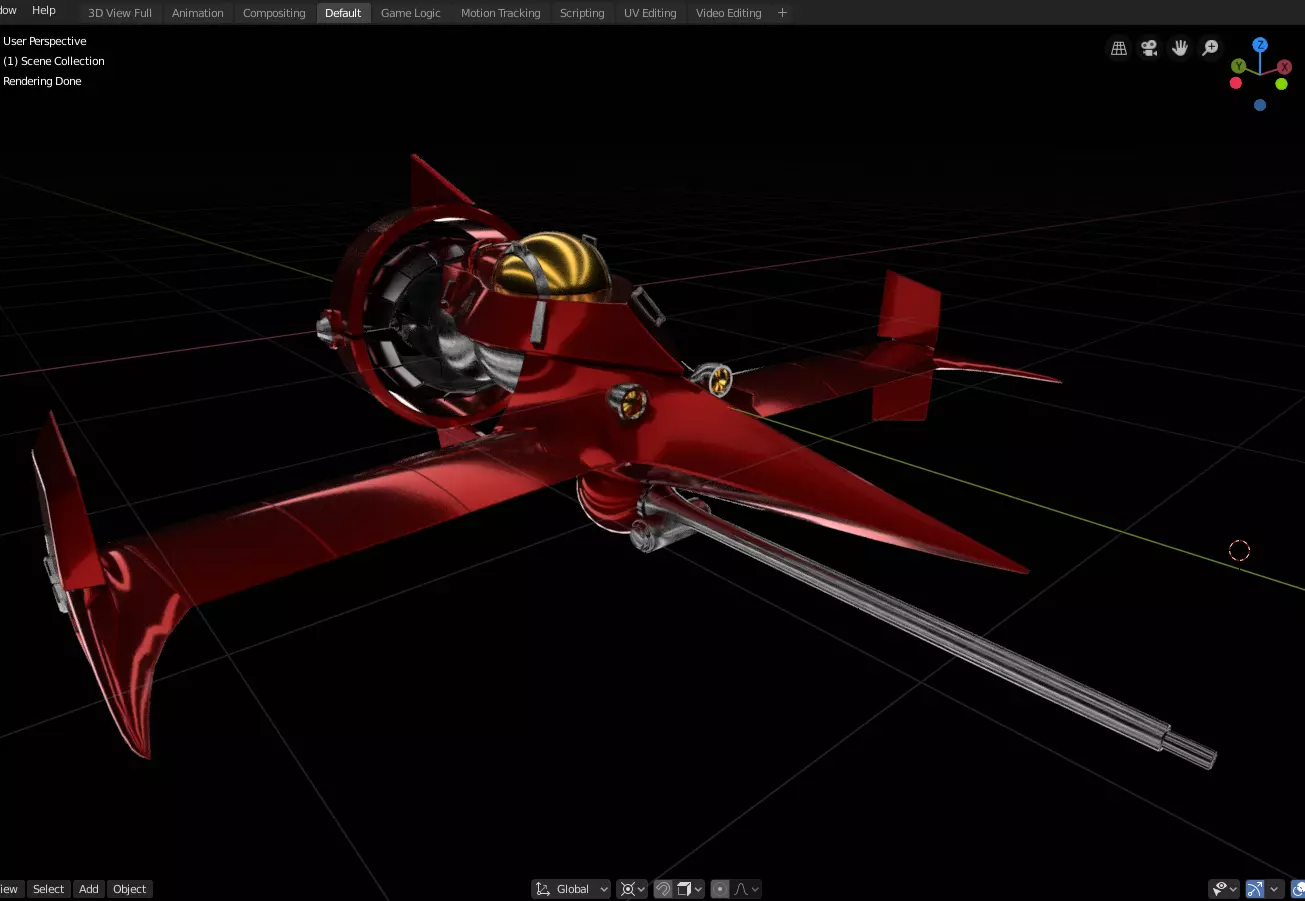The image size is (1305, 901).
Task: Open the Help menu
Action: tap(44, 10)
